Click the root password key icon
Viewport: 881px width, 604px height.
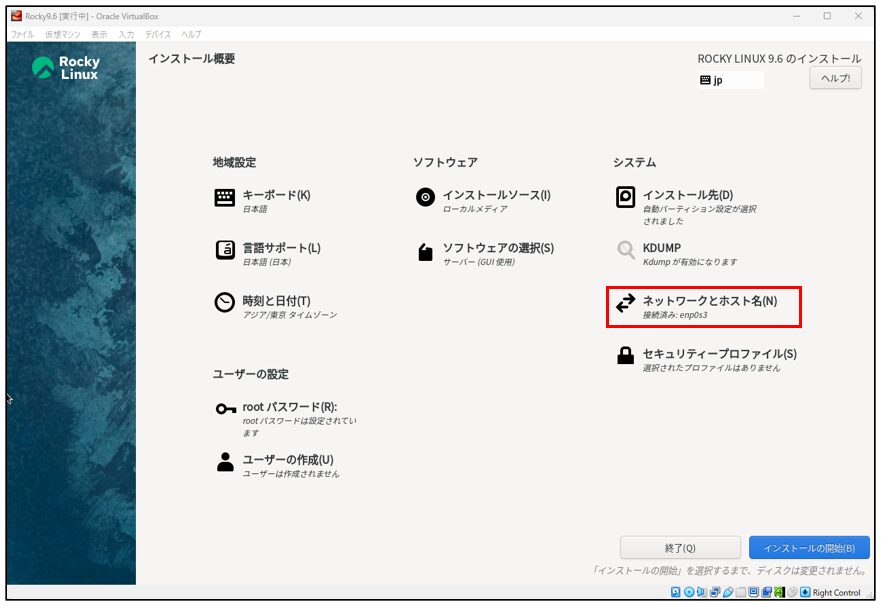coord(225,409)
